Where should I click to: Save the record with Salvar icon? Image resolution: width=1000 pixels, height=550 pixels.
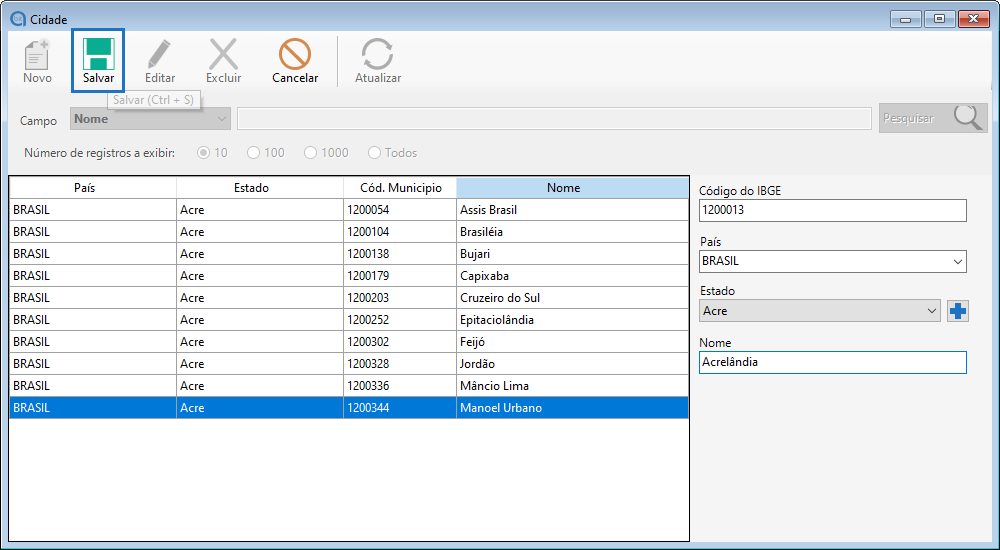point(98,60)
